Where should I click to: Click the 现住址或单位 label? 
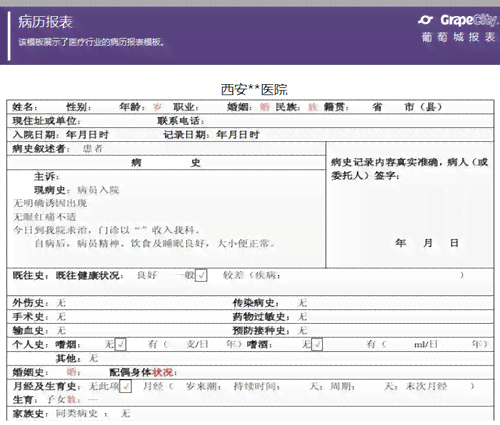pos(46,121)
